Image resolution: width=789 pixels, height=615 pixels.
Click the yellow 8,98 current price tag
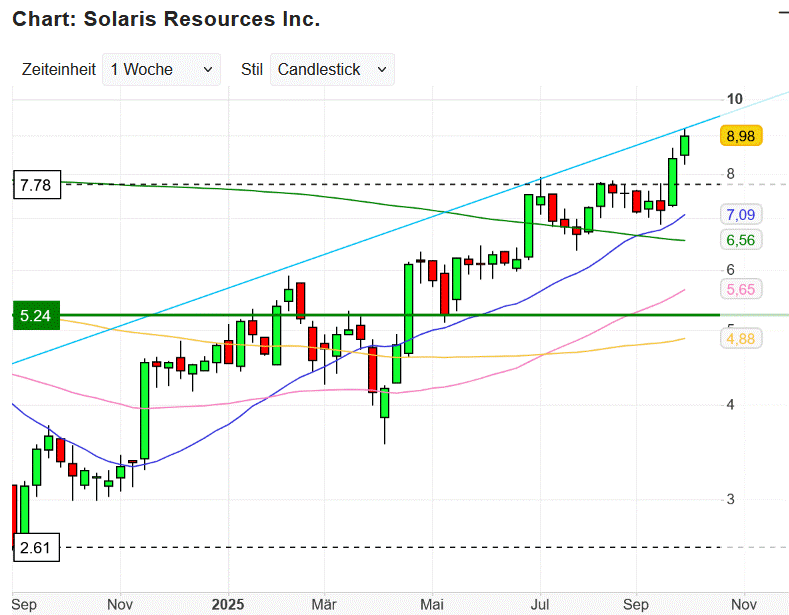coord(741,136)
